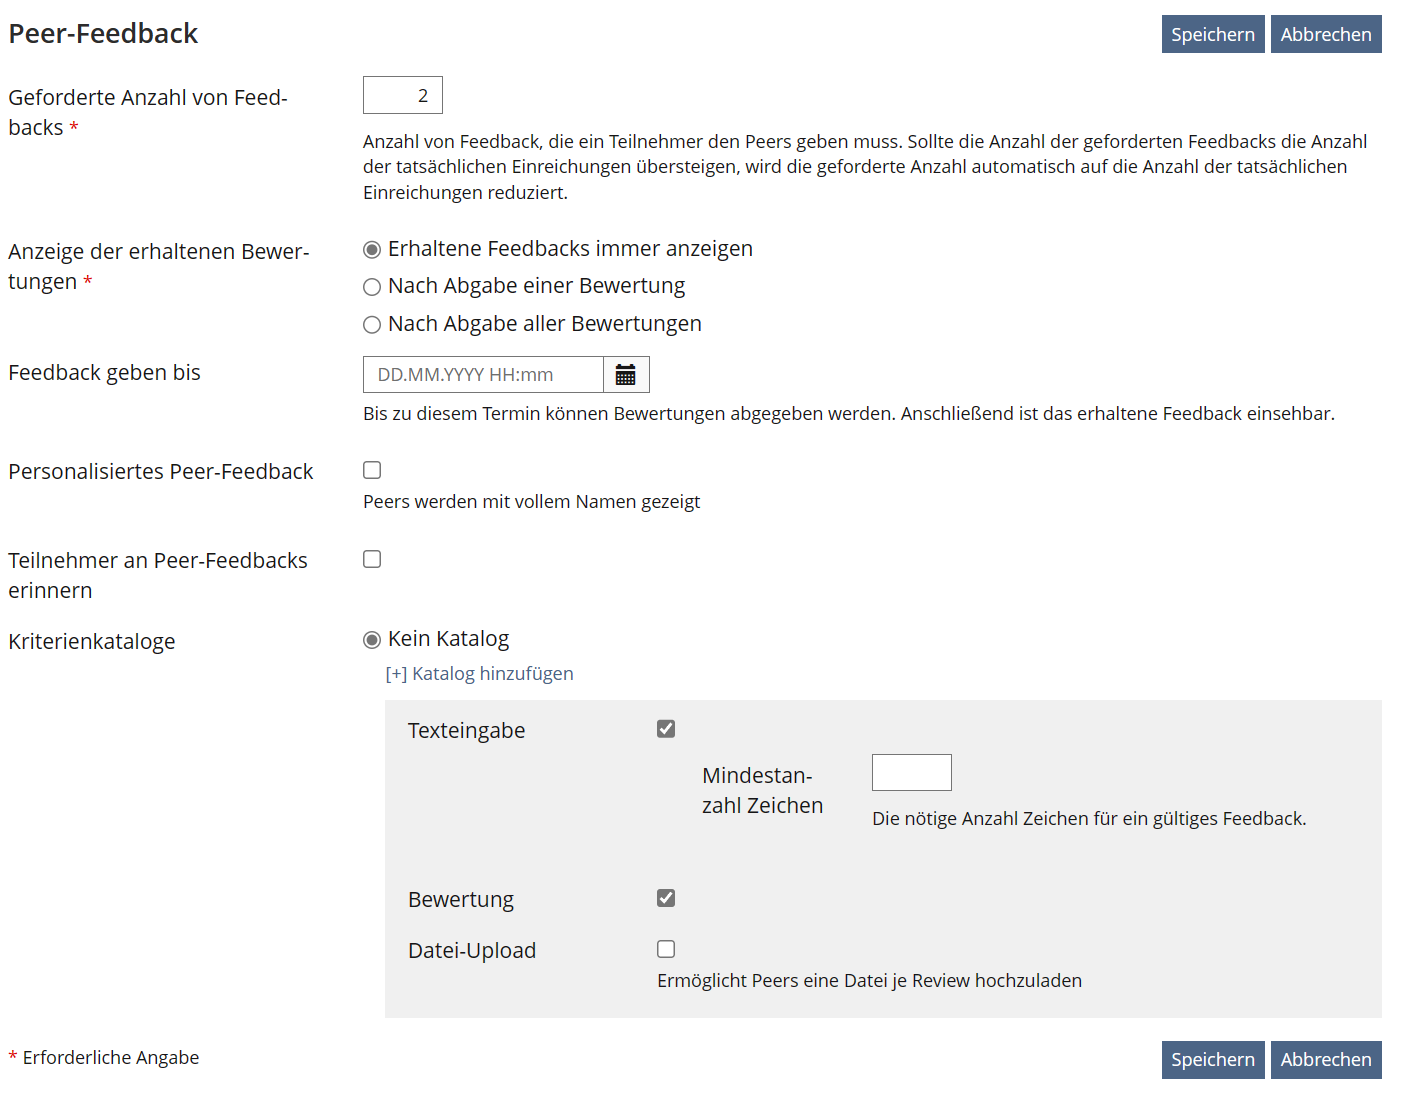The height and width of the screenshot is (1117, 1416).
Task: Click the 'Kein Katalog' label text
Action: 448,639
